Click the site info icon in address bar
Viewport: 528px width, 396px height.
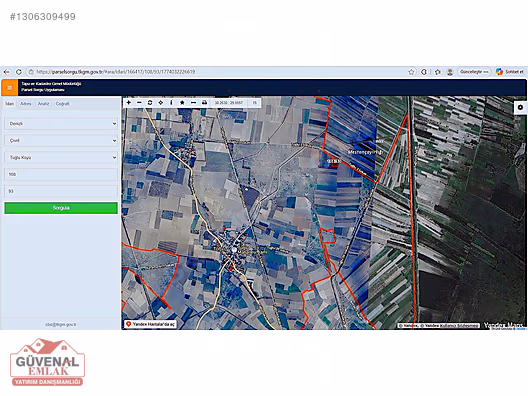(x=31, y=72)
